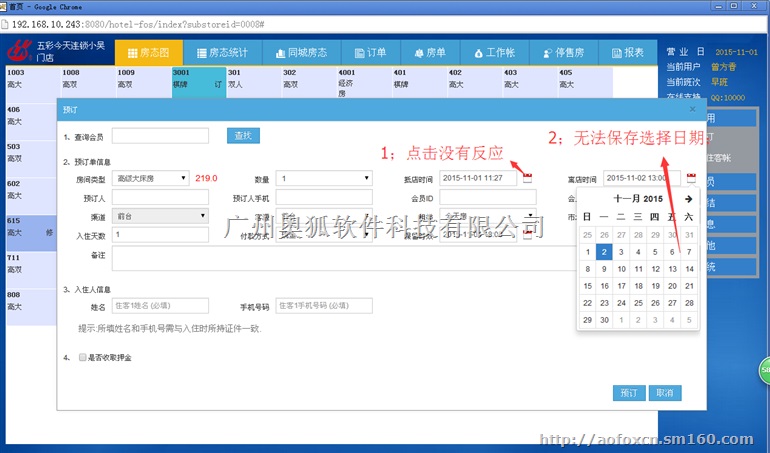The width and height of the screenshot is (770, 453).
Task: Select date 10 in calendar
Action: click(x=621, y=269)
